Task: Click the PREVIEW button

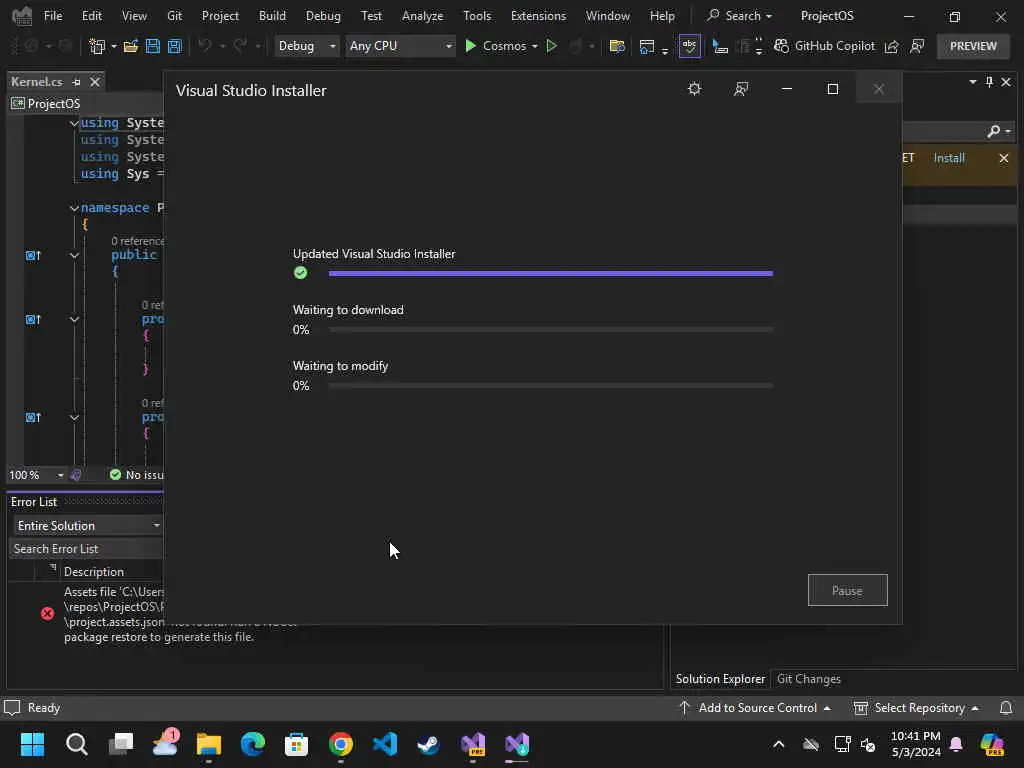Action: [x=973, y=46]
